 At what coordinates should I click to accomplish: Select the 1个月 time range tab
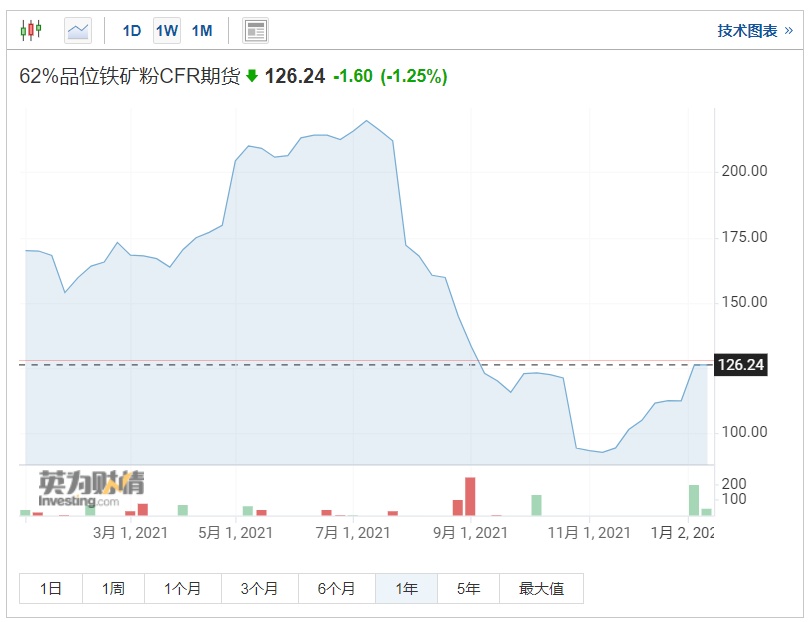point(183,588)
